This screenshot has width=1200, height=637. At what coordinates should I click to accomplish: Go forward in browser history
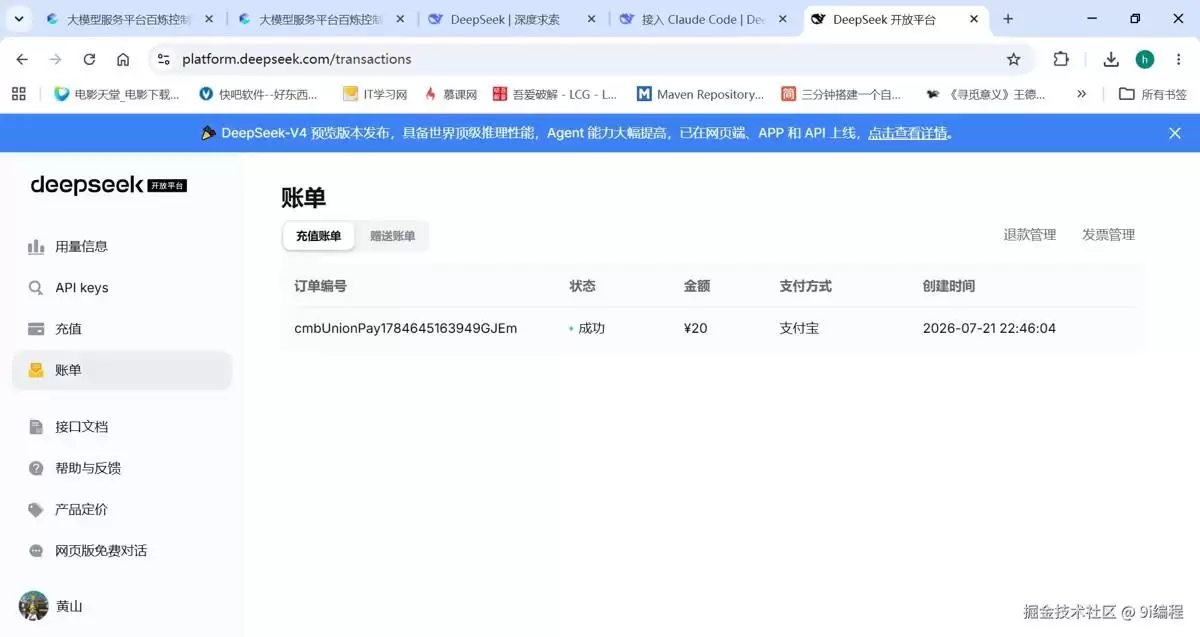click(x=55, y=59)
